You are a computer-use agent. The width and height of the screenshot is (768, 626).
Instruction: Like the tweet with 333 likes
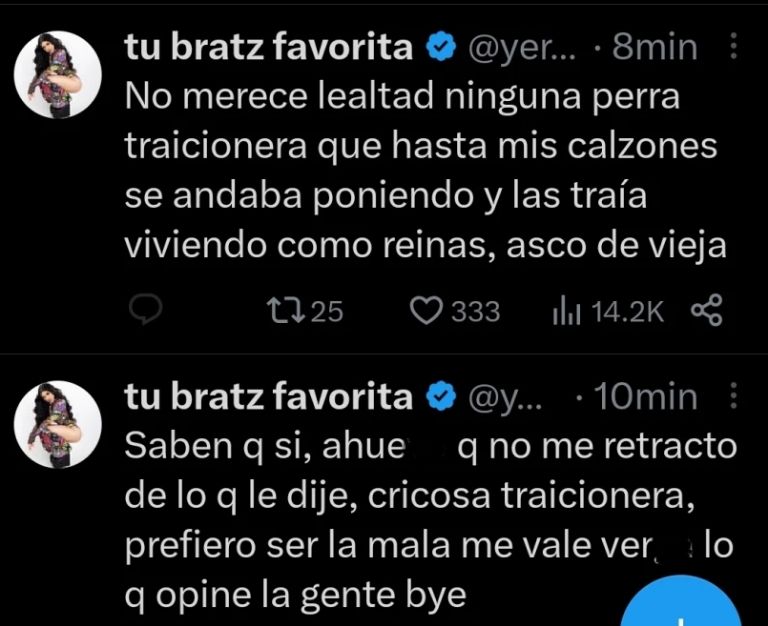point(428,312)
